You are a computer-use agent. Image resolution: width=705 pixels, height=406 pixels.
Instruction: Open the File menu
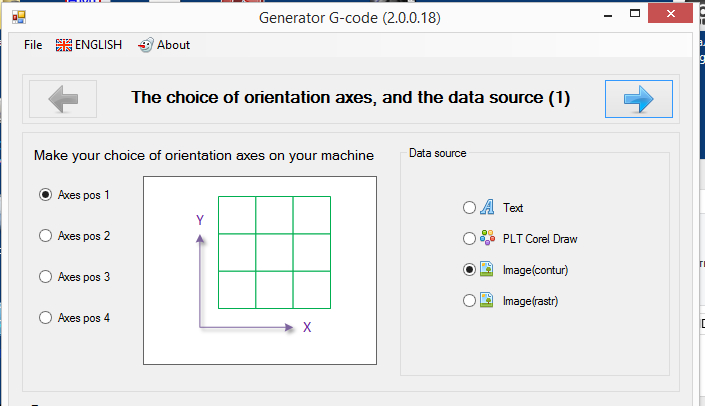point(33,45)
